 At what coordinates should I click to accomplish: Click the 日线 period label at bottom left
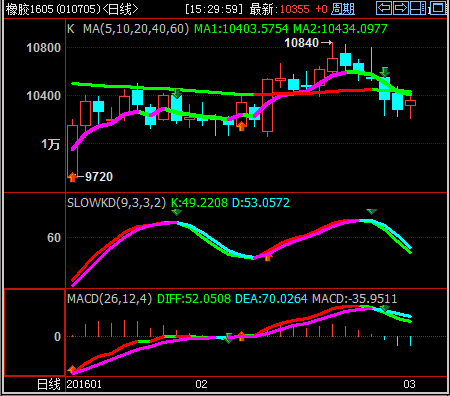49,384
